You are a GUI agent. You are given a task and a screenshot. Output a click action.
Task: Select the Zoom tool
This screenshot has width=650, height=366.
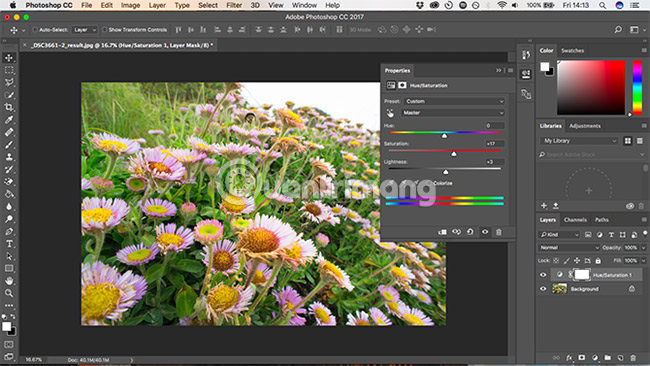point(9,293)
